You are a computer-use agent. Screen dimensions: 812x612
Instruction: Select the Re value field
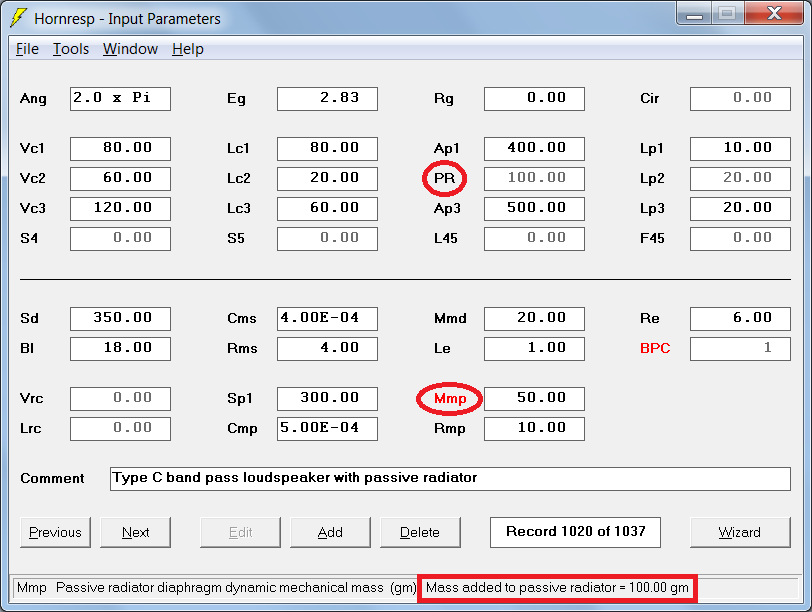click(x=741, y=319)
